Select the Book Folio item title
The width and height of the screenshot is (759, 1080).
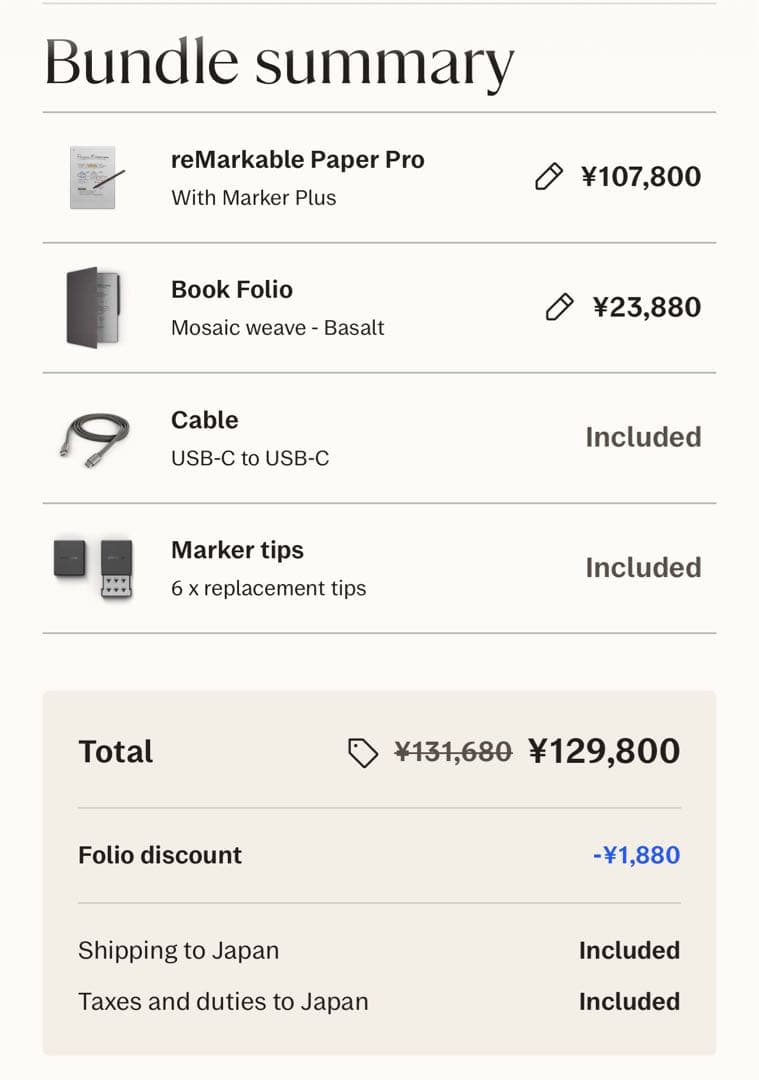pyautogui.click(x=232, y=290)
